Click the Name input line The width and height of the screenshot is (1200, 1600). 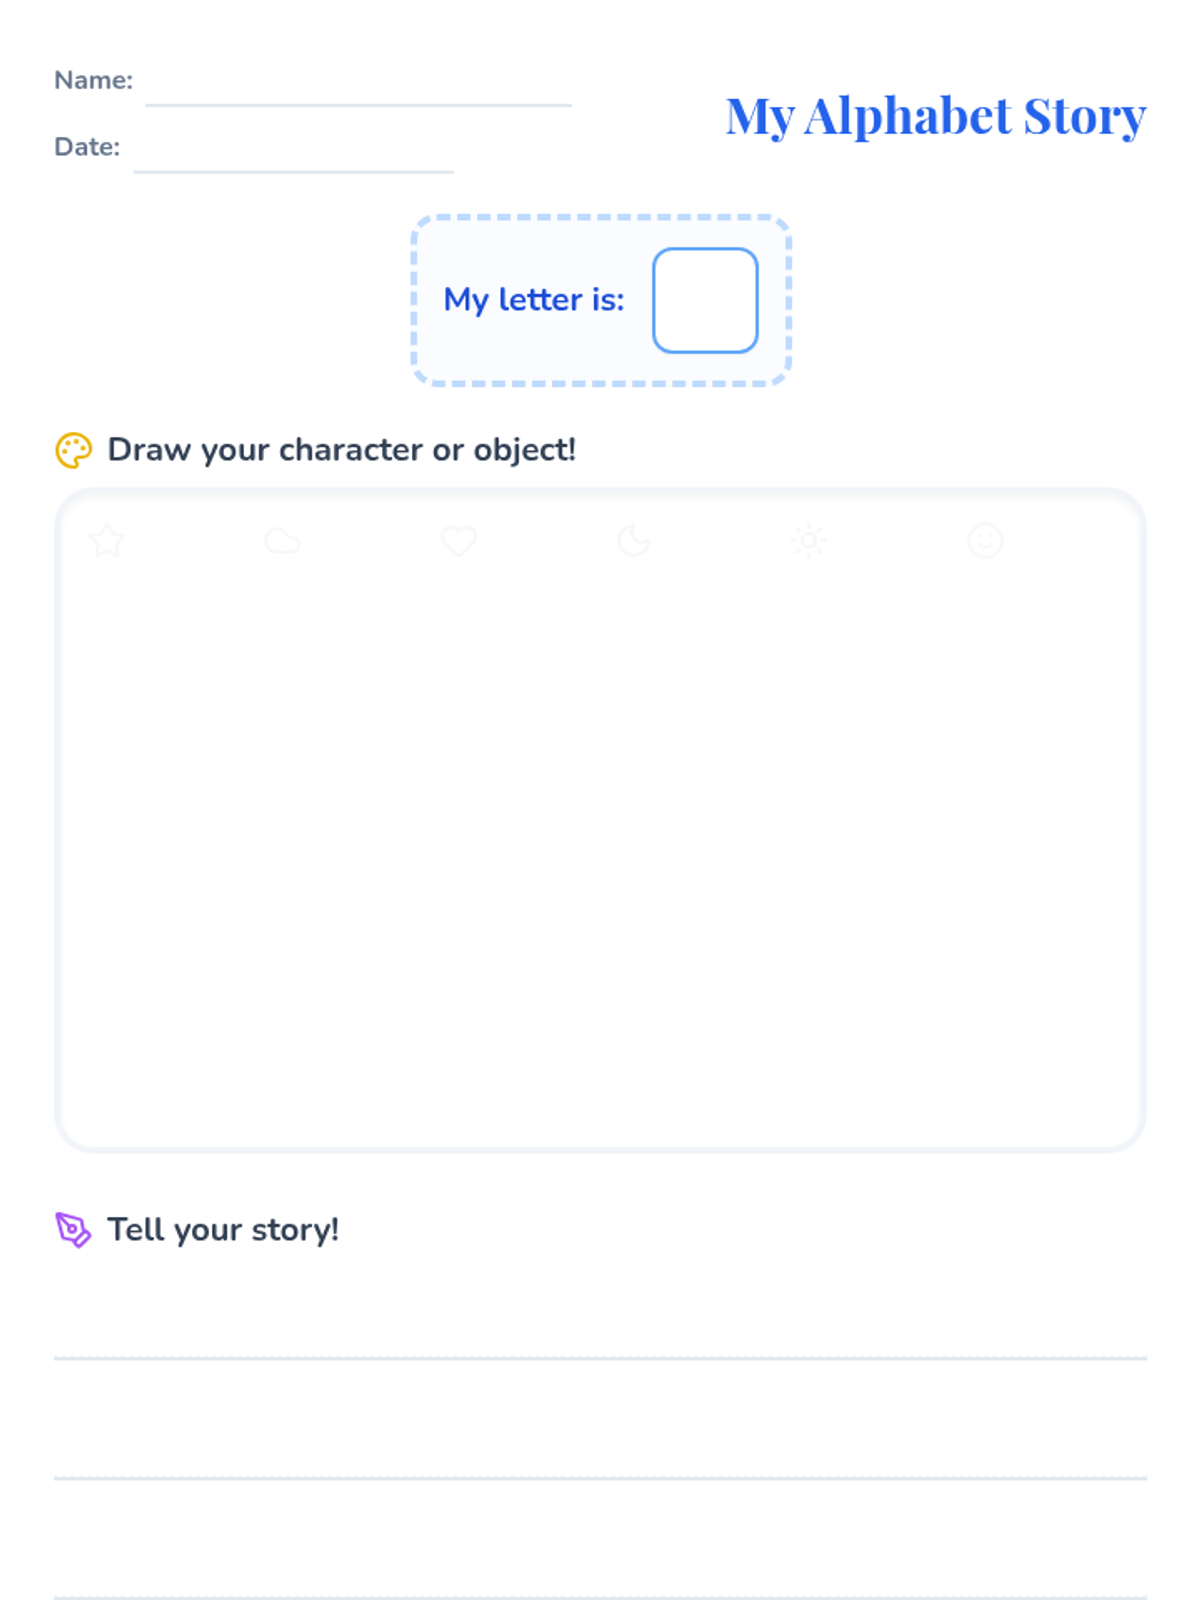point(358,92)
